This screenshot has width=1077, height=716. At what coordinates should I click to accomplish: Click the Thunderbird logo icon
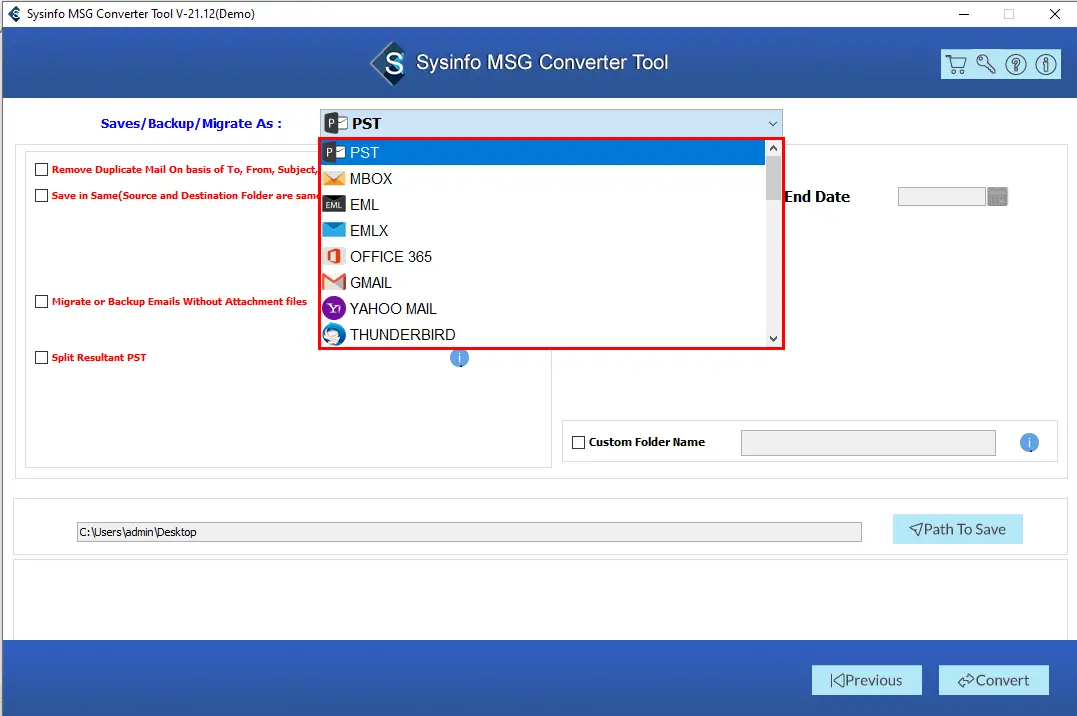(x=334, y=335)
